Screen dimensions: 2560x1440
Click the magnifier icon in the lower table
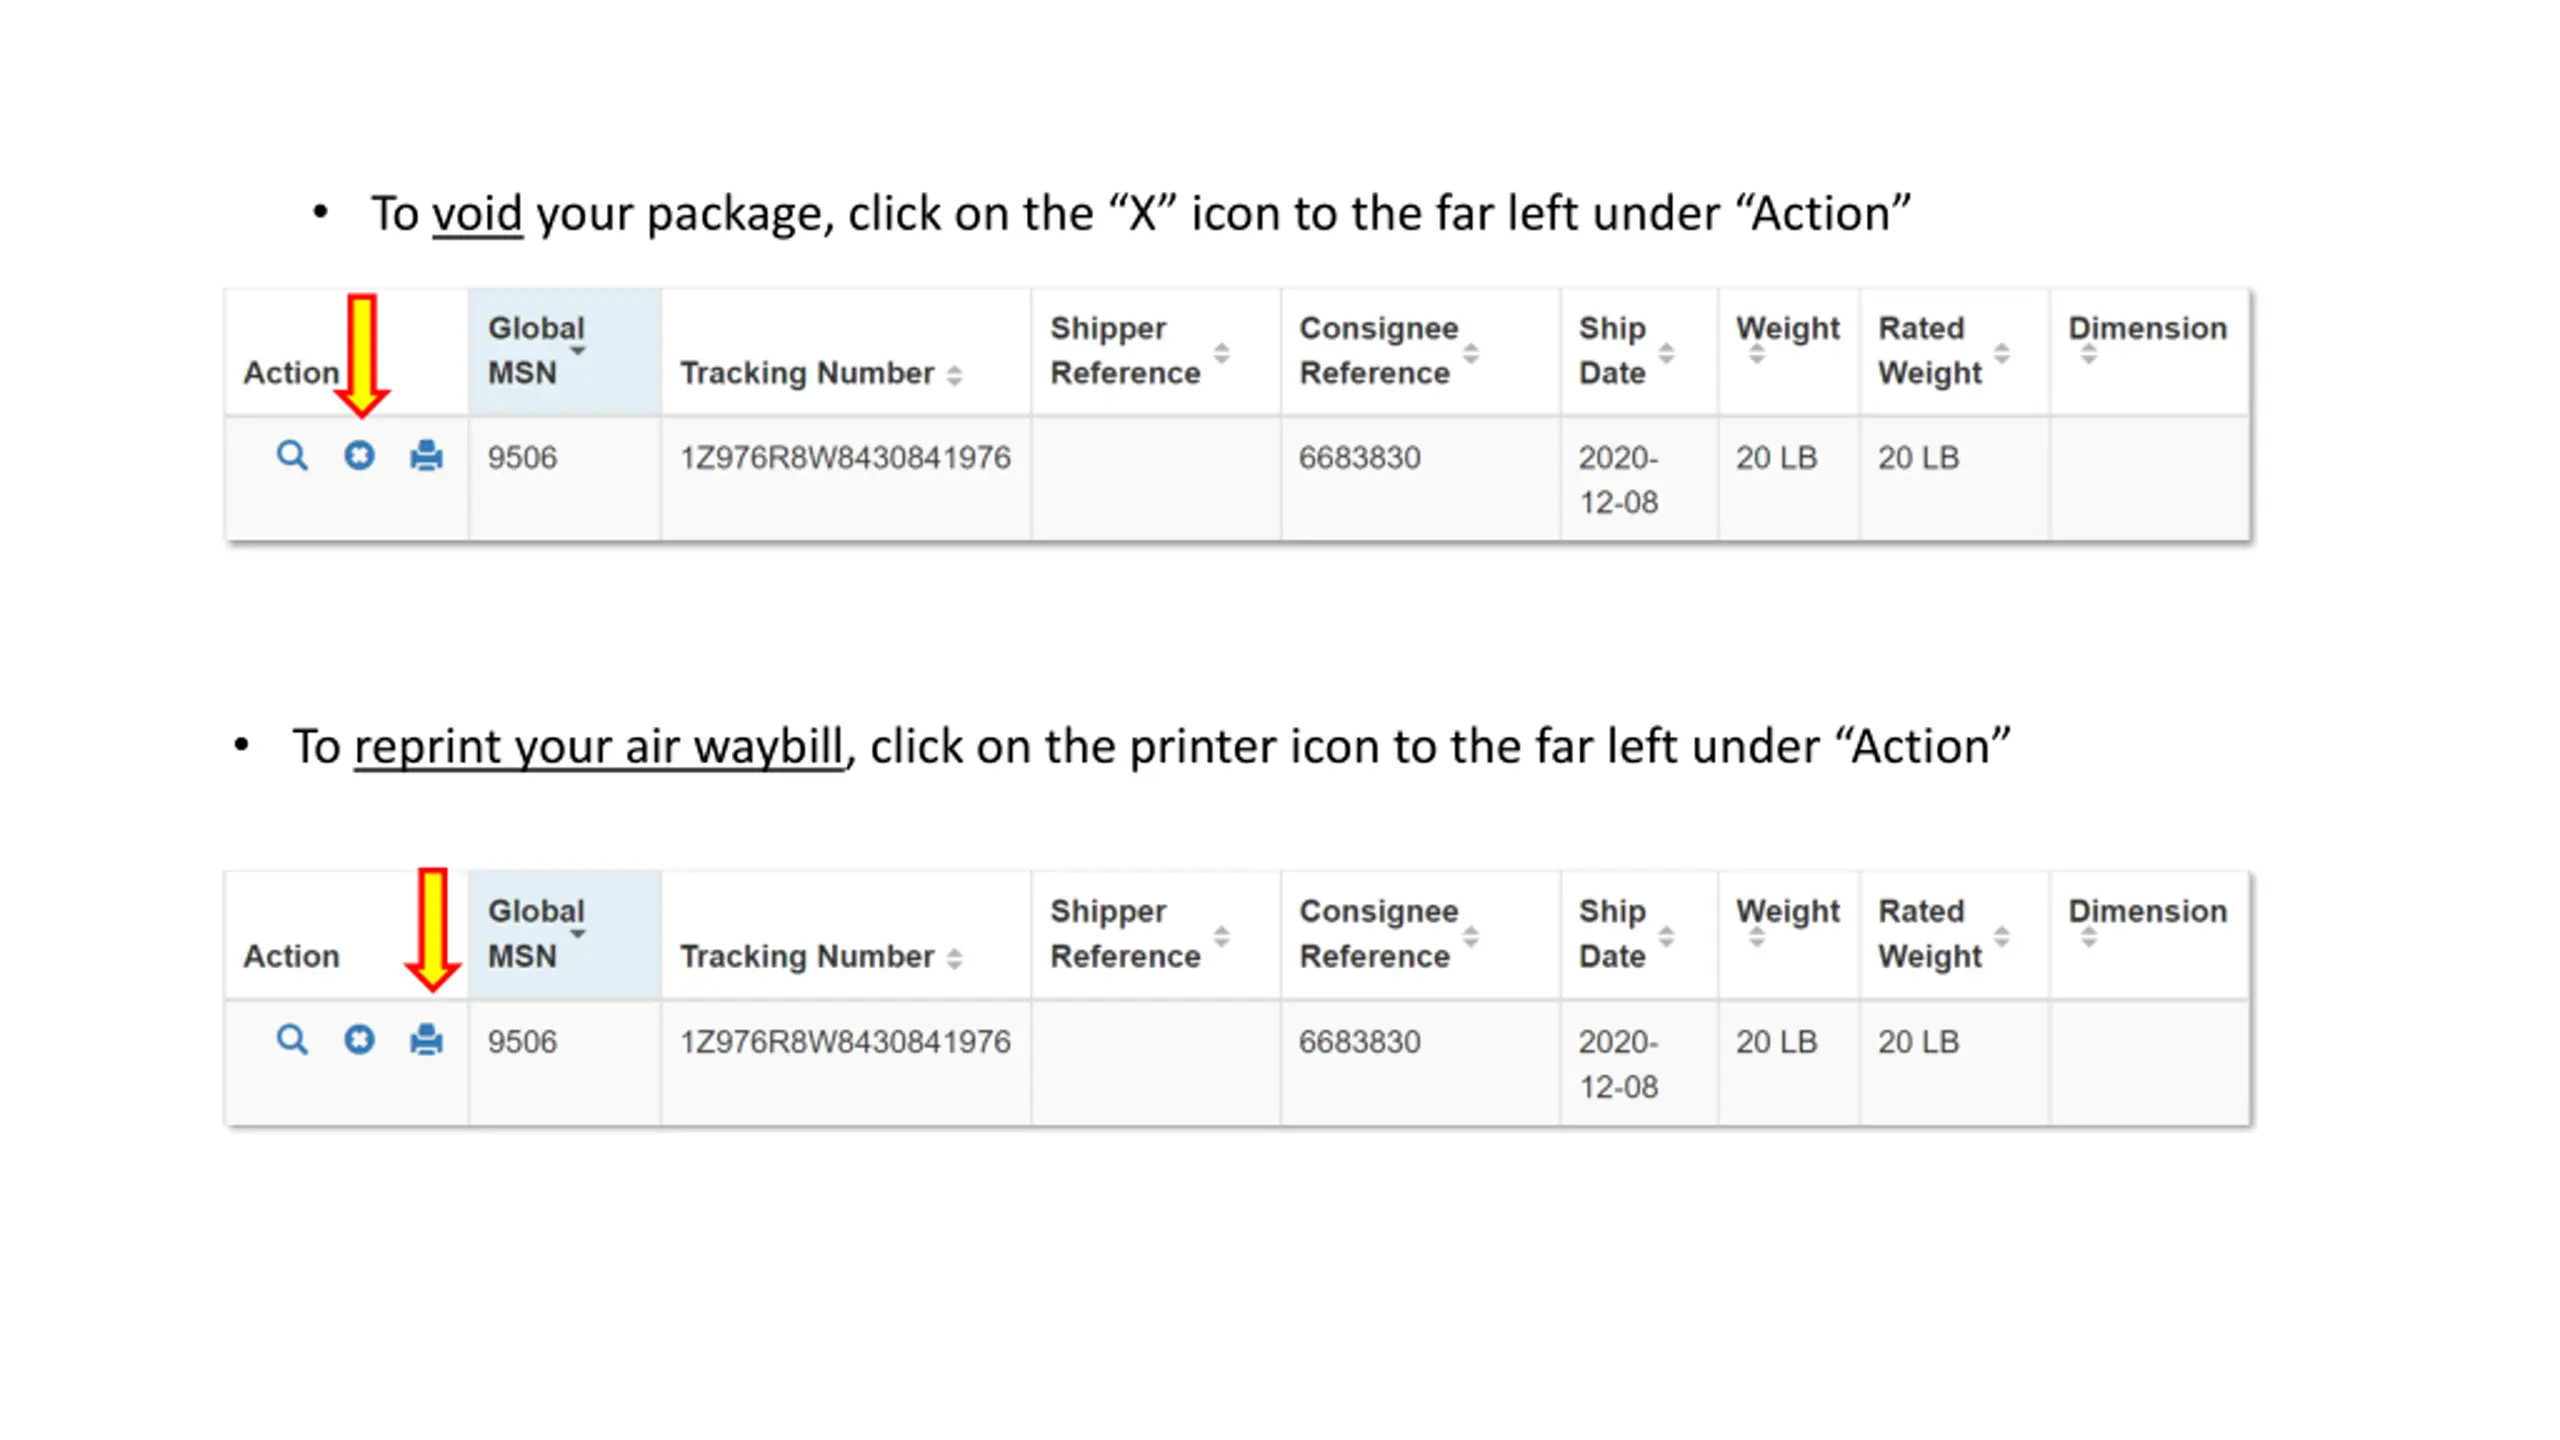(291, 1040)
